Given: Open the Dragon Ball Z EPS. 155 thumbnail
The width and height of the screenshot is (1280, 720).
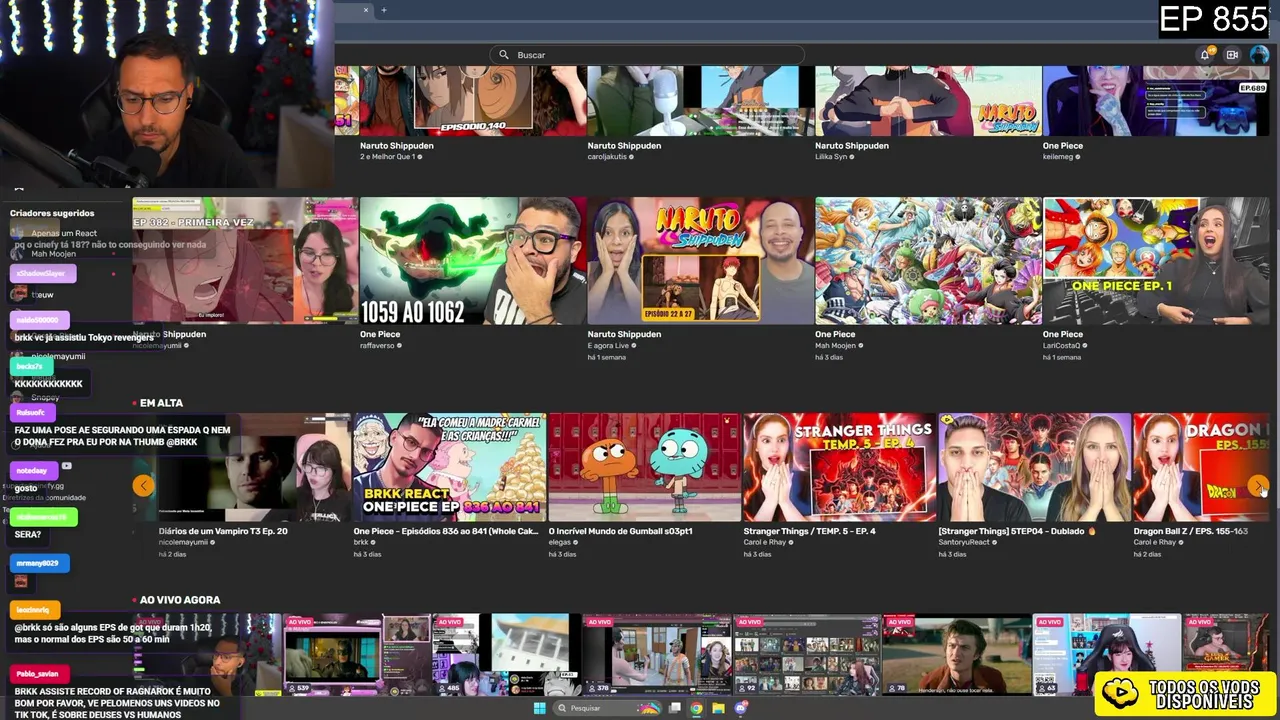Looking at the screenshot, I should [1200, 467].
